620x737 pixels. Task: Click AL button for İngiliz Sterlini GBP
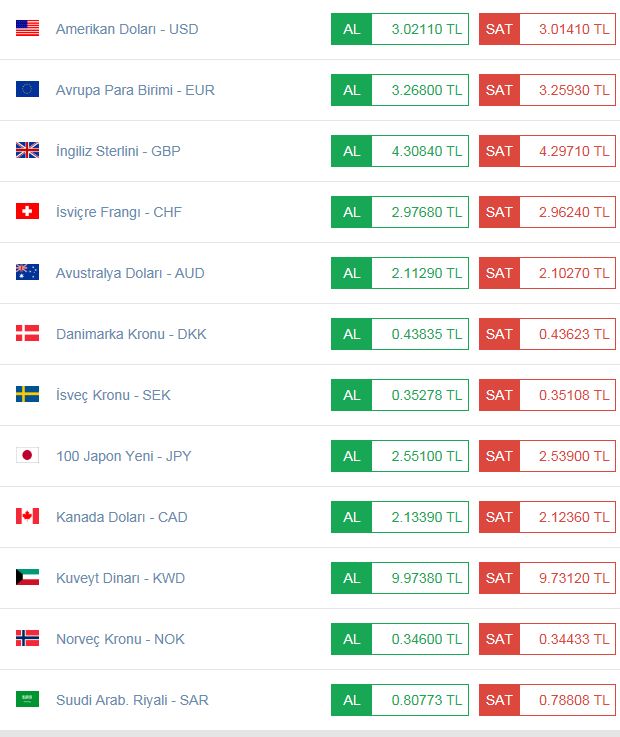tap(351, 151)
